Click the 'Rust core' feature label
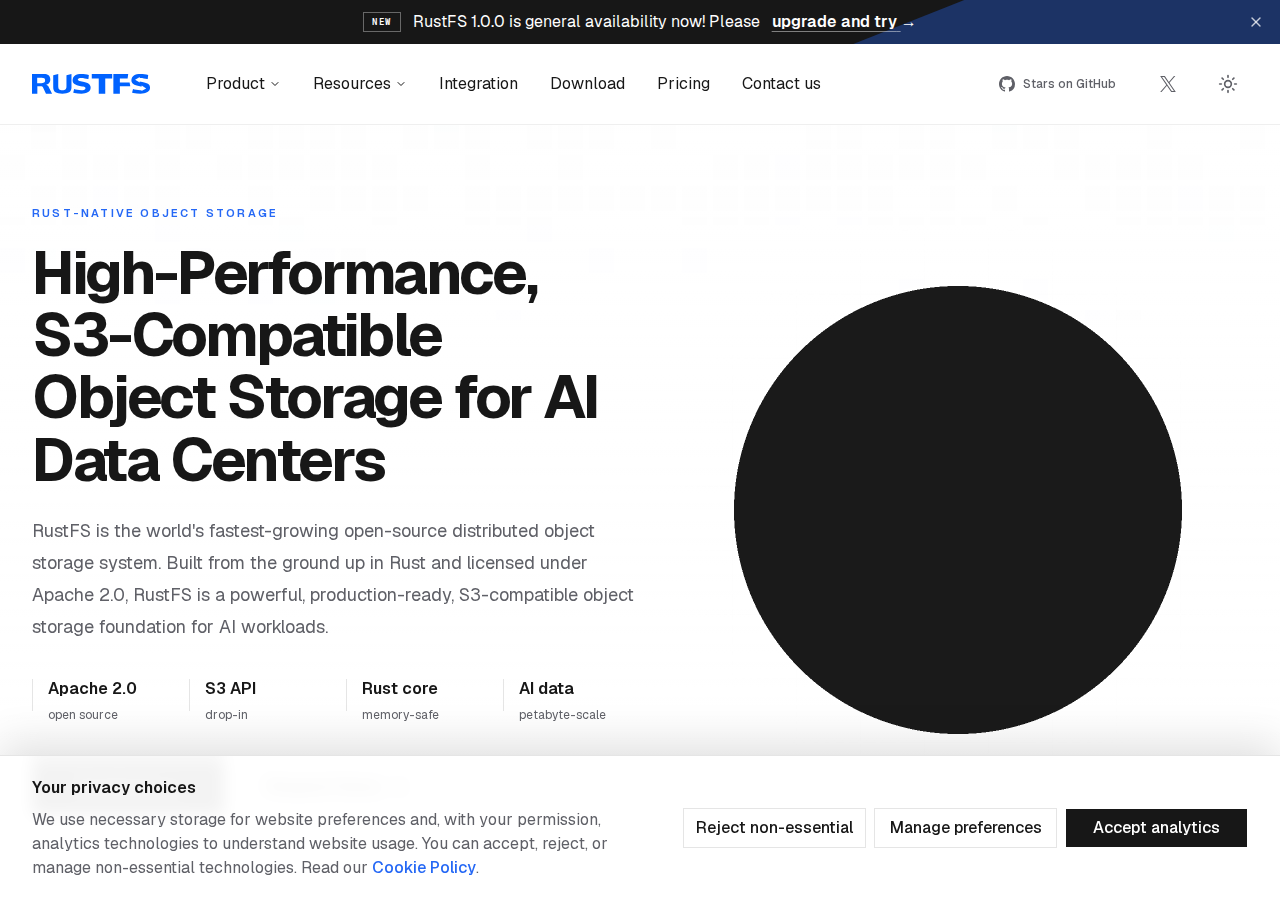Viewport: 1280px width, 900px height. pos(400,689)
